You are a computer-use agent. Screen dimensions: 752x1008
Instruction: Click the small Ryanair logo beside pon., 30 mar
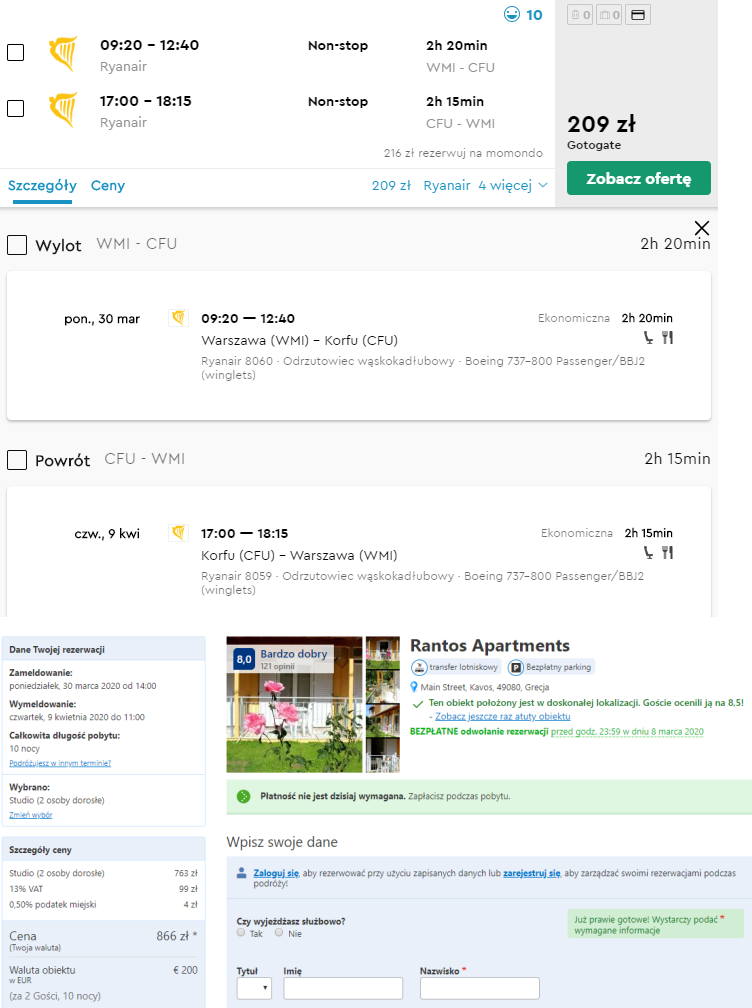click(x=178, y=318)
